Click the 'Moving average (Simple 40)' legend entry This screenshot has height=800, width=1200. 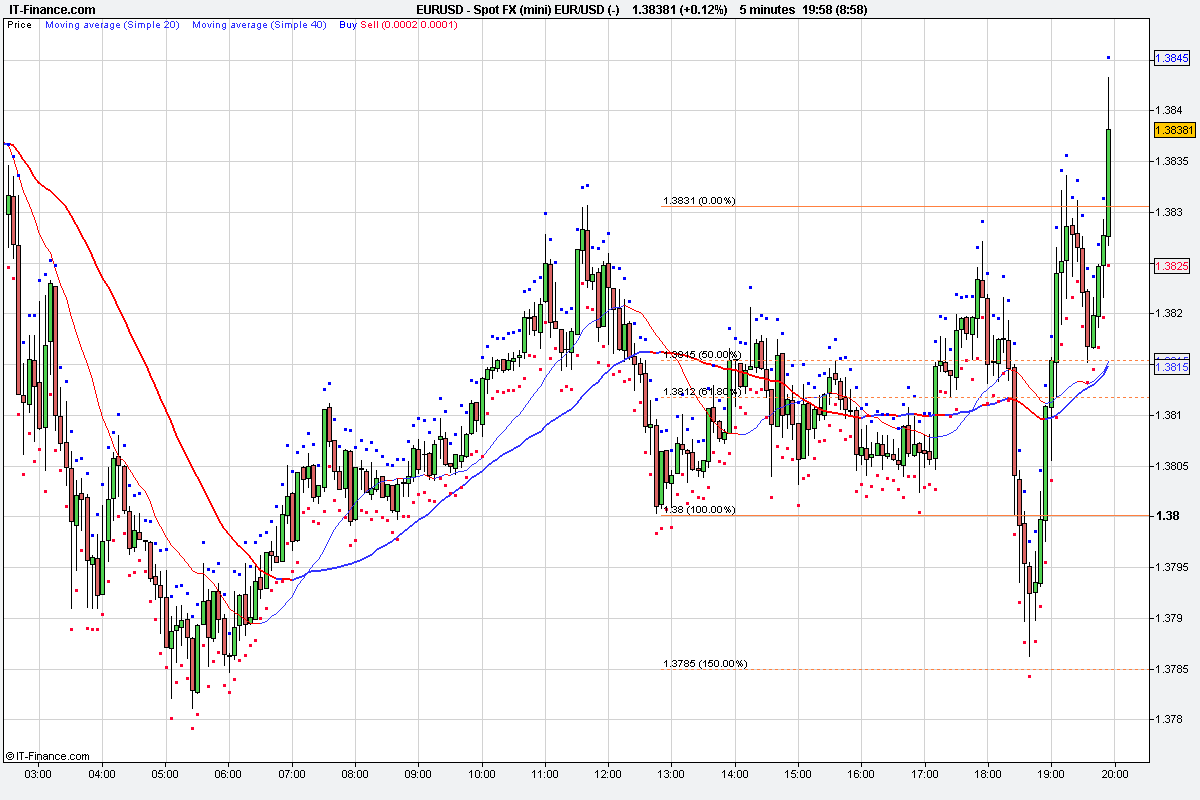(x=259, y=24)
